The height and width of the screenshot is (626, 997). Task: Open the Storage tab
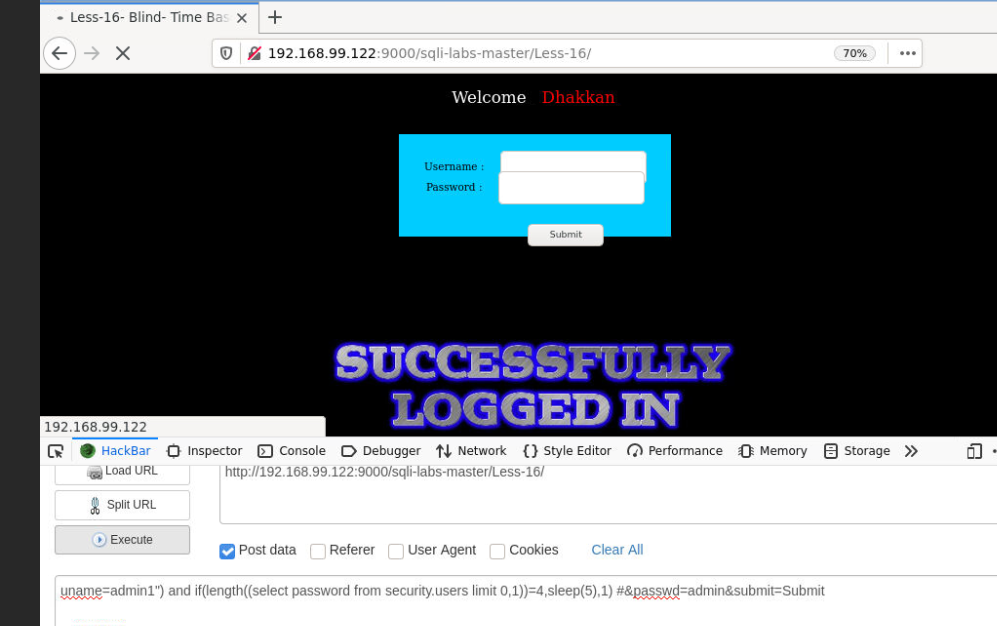pos(857,451)
